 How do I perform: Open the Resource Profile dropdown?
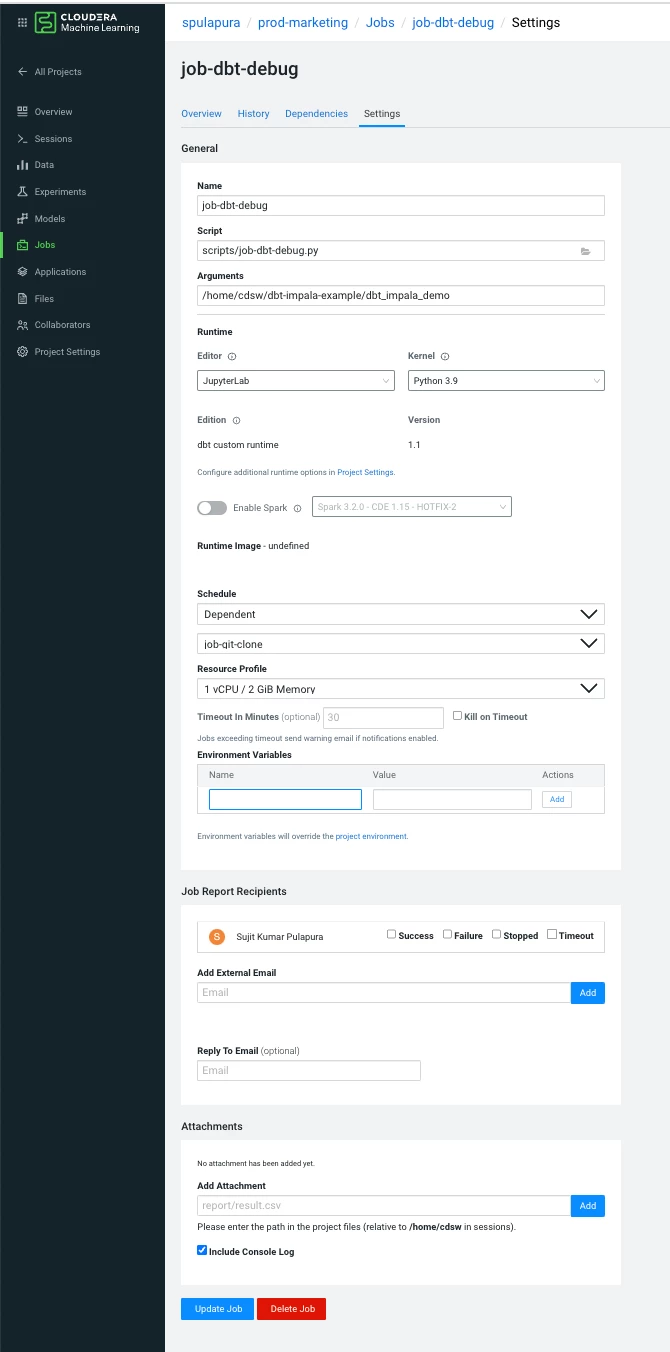coord(401,688)
